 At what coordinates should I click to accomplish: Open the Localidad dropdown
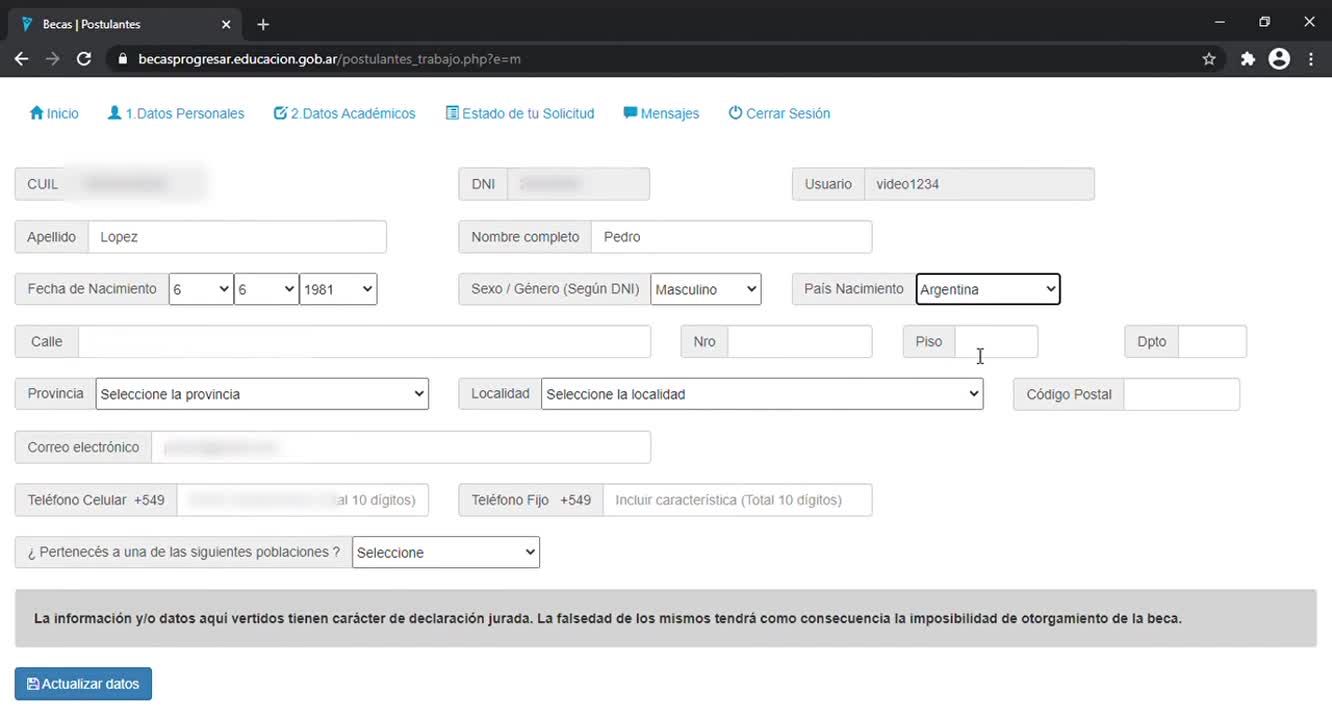(762, 394)
